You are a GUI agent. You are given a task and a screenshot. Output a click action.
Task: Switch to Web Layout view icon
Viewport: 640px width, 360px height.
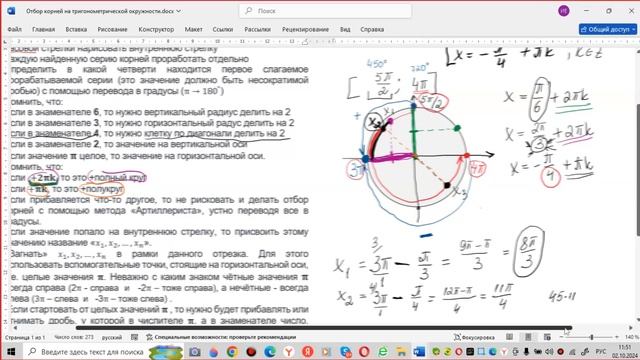547,337
